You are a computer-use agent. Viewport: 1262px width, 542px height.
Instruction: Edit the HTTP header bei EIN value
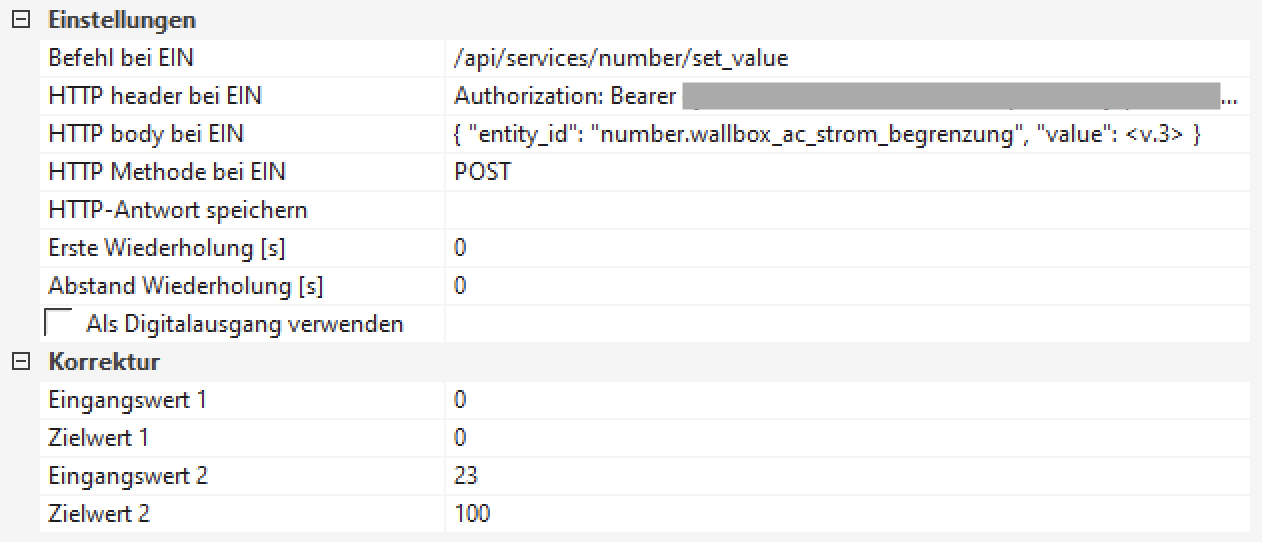tap(845, 97)
